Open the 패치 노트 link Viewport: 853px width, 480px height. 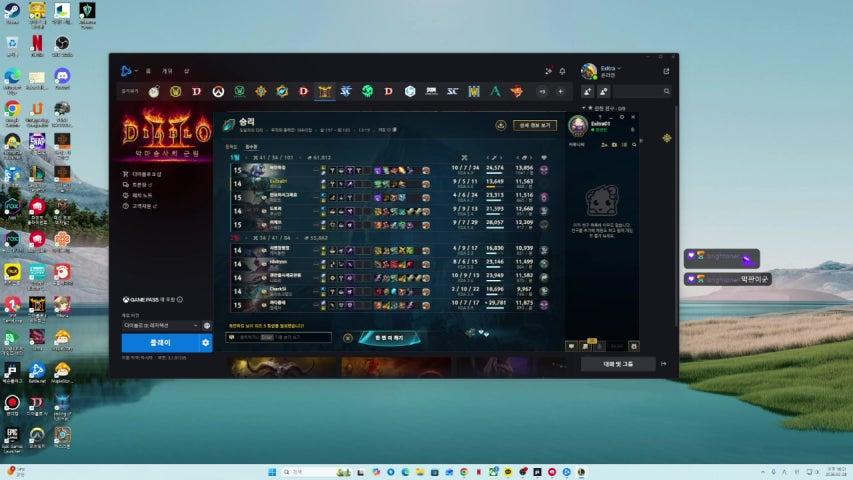(138, 195)
